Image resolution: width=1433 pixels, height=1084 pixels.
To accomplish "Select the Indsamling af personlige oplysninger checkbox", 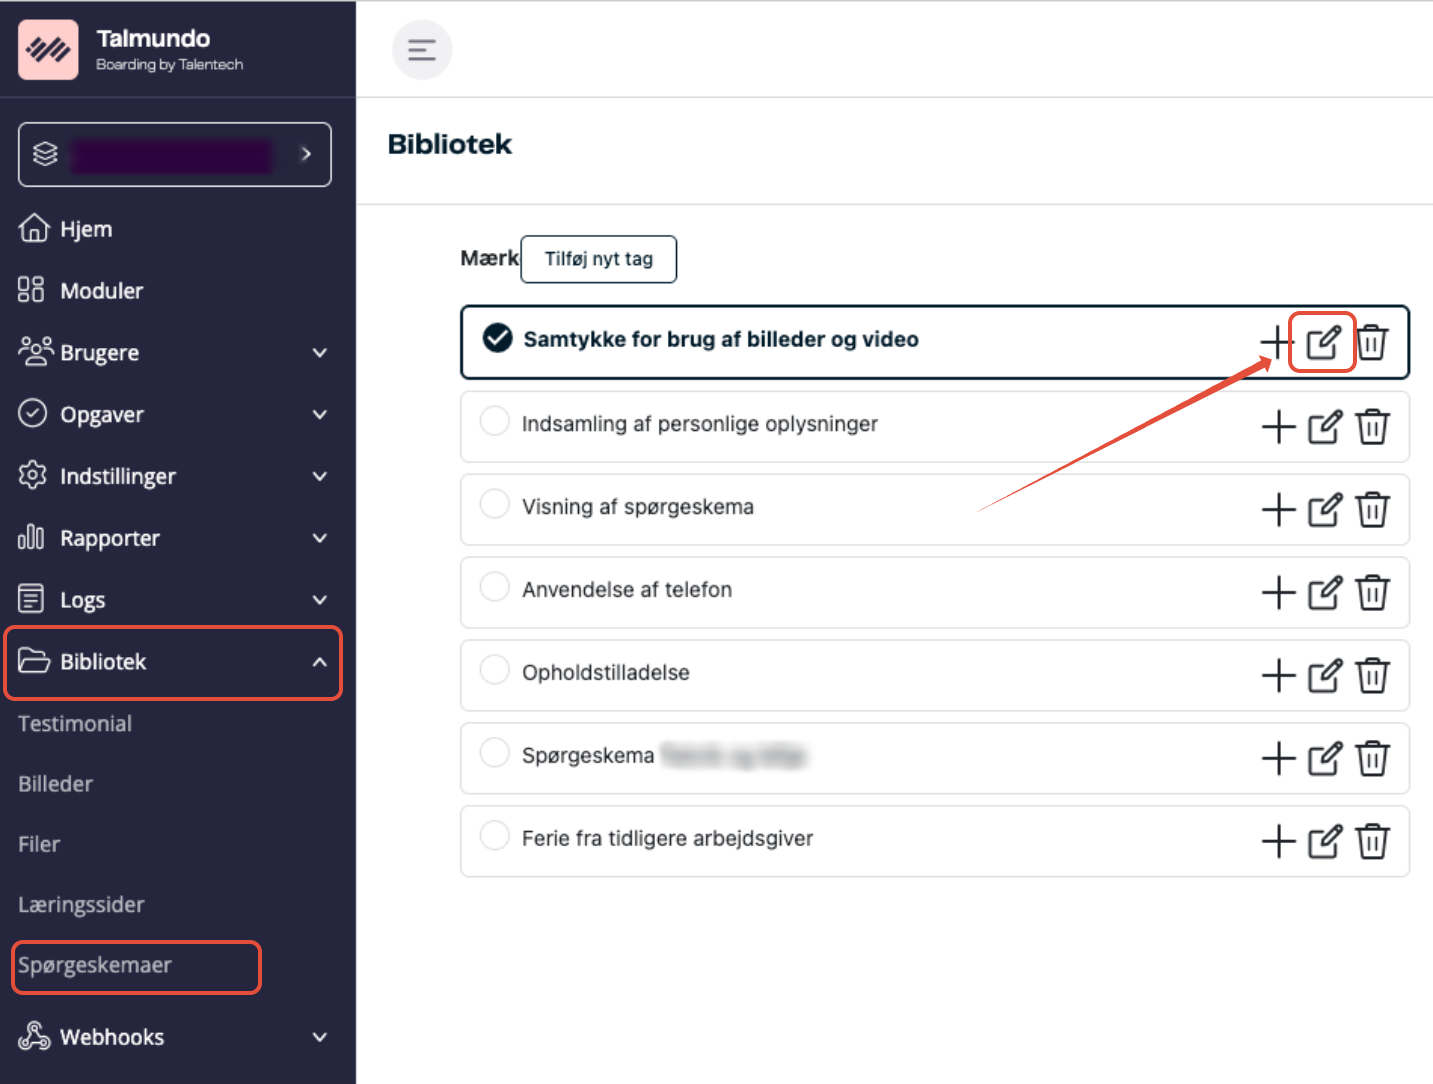I will 495,422.
